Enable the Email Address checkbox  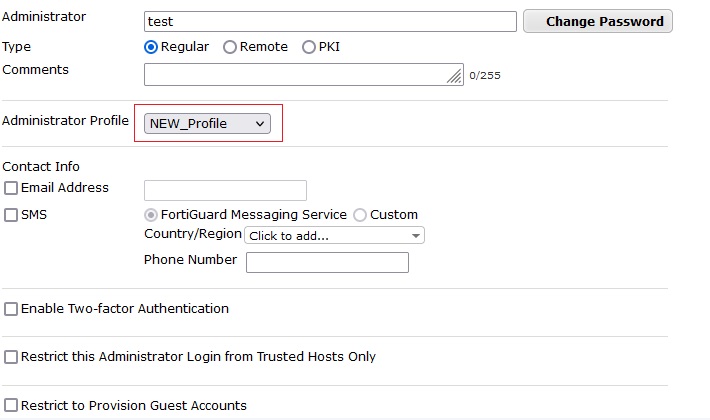(x=11, y=188)
